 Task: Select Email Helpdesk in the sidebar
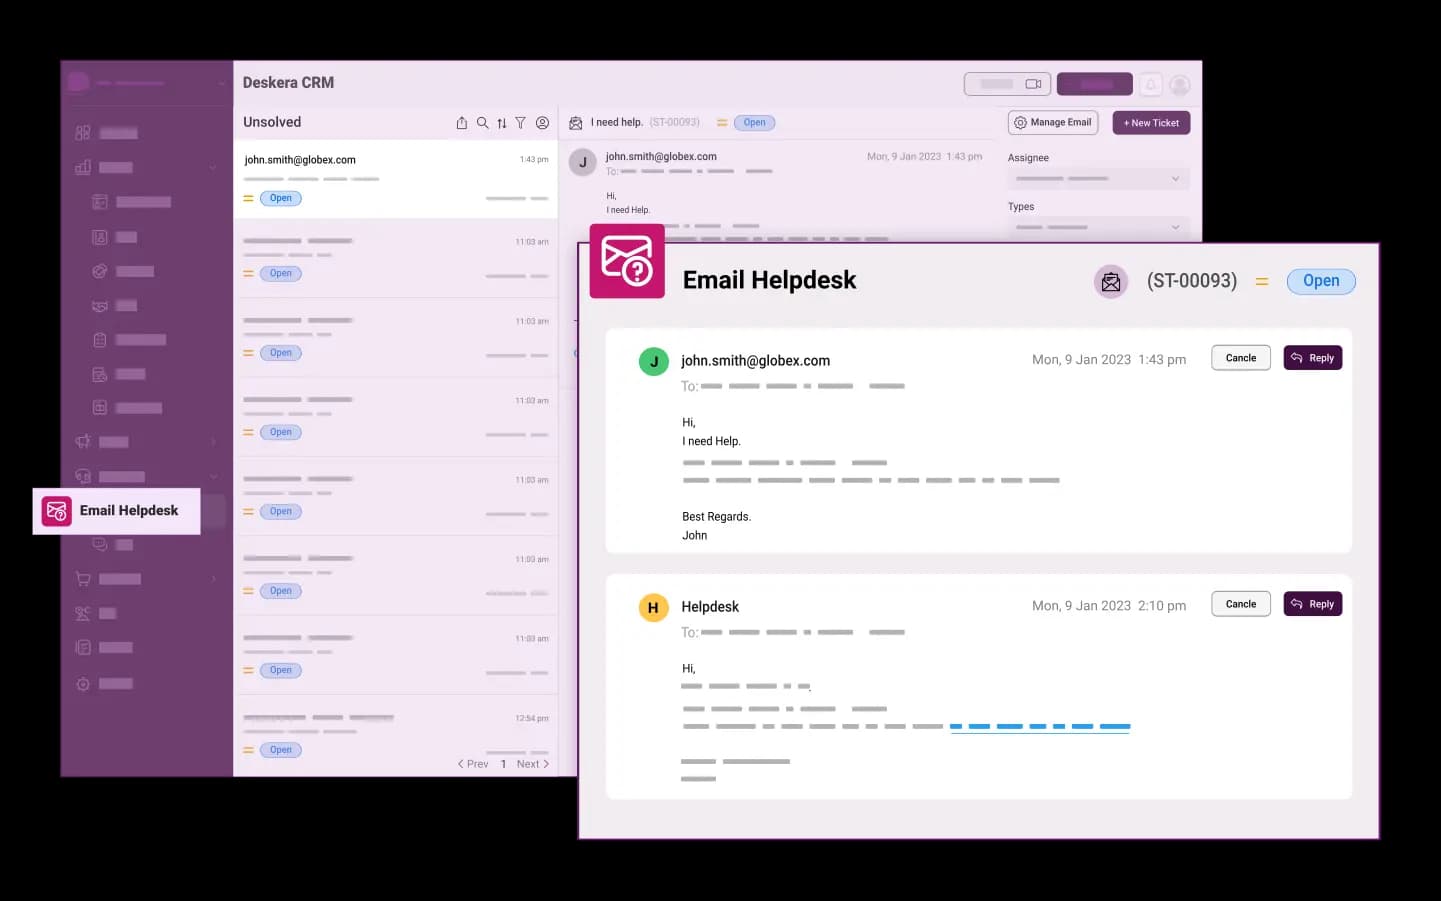pyautogui.click(x=117, y=511)
